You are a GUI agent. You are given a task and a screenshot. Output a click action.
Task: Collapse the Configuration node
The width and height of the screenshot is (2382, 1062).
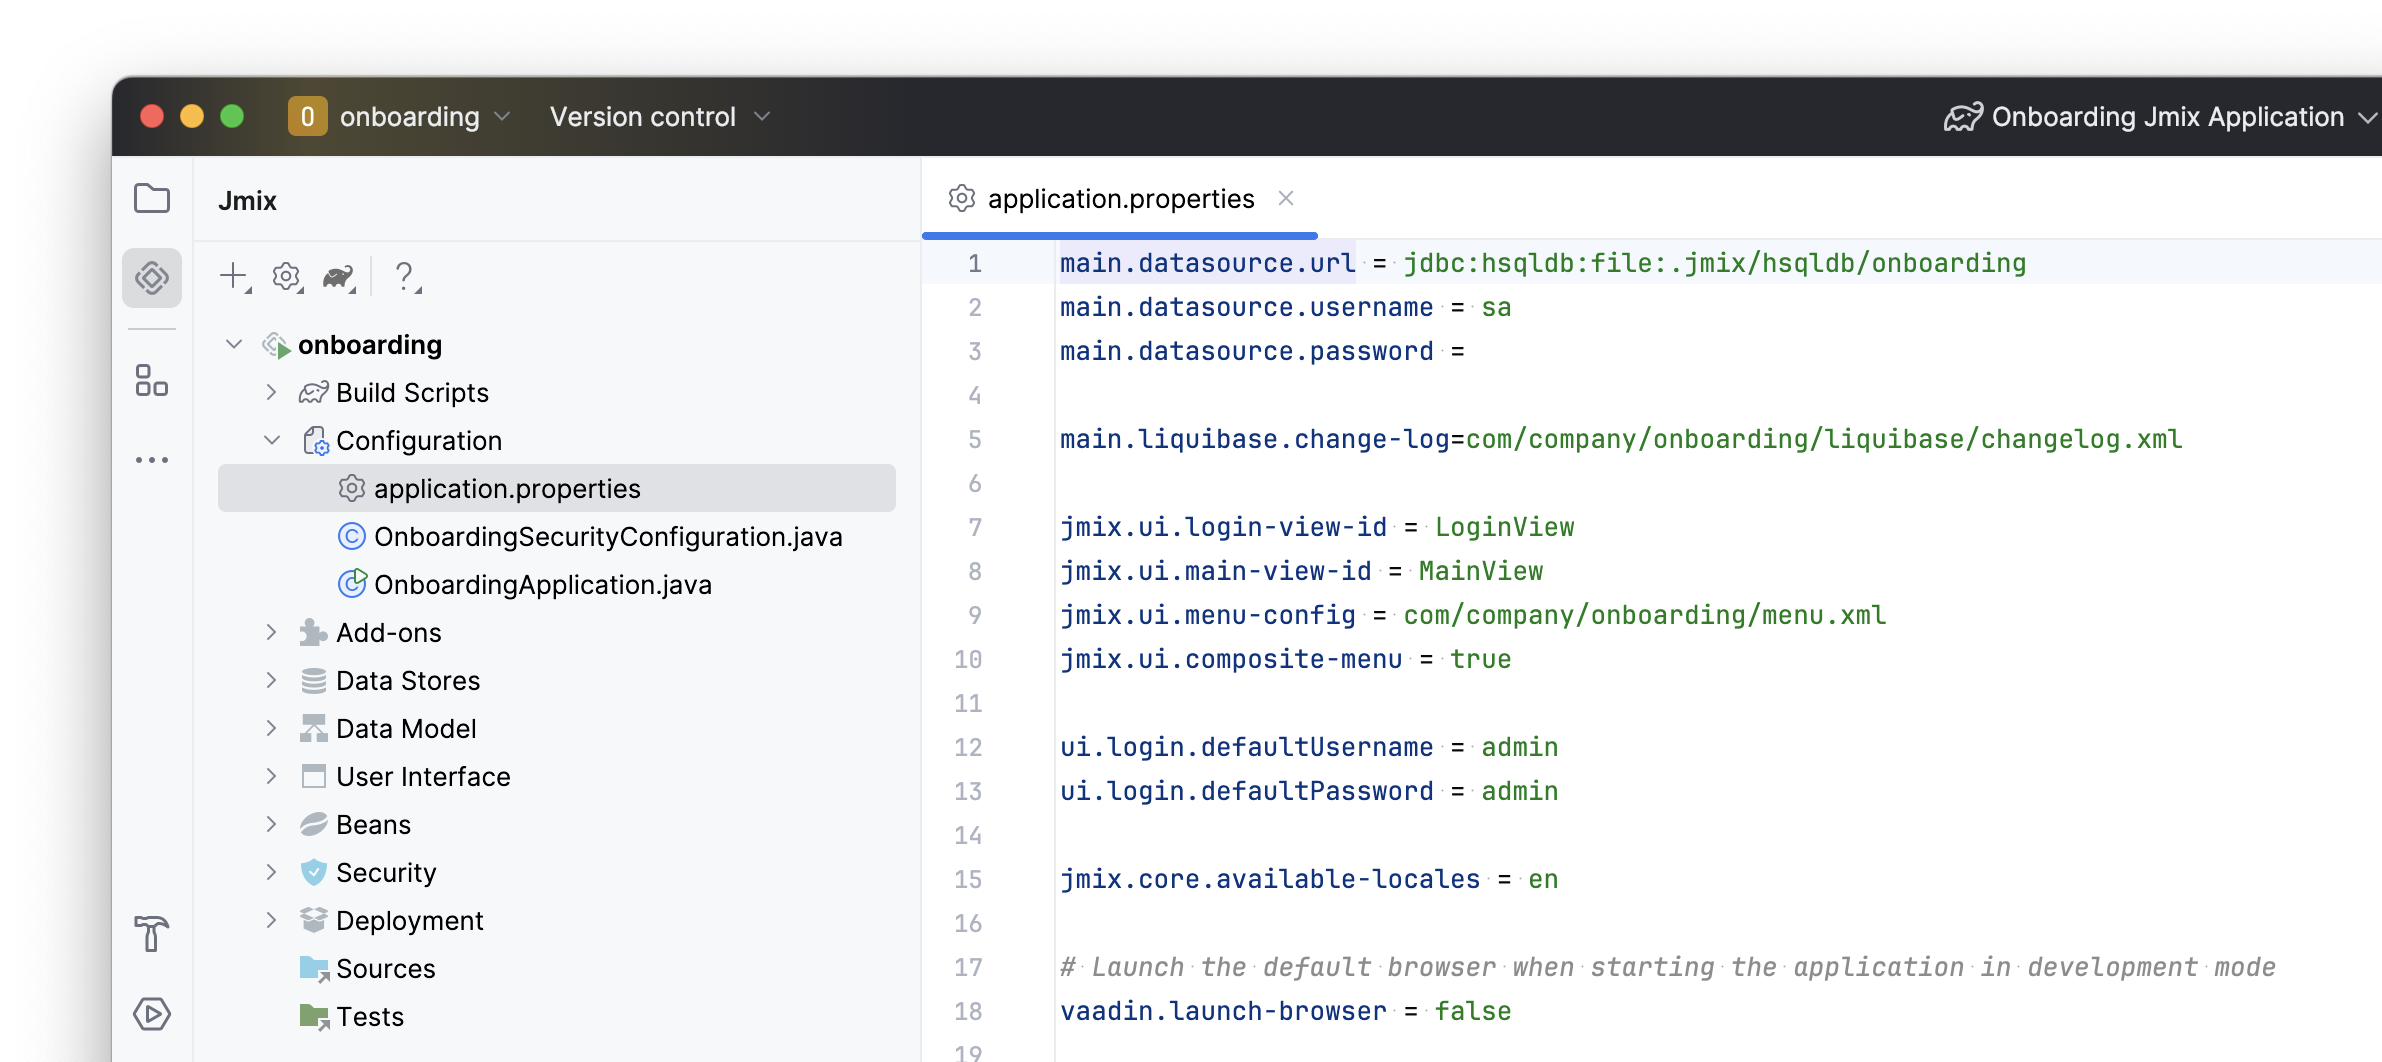271,441
